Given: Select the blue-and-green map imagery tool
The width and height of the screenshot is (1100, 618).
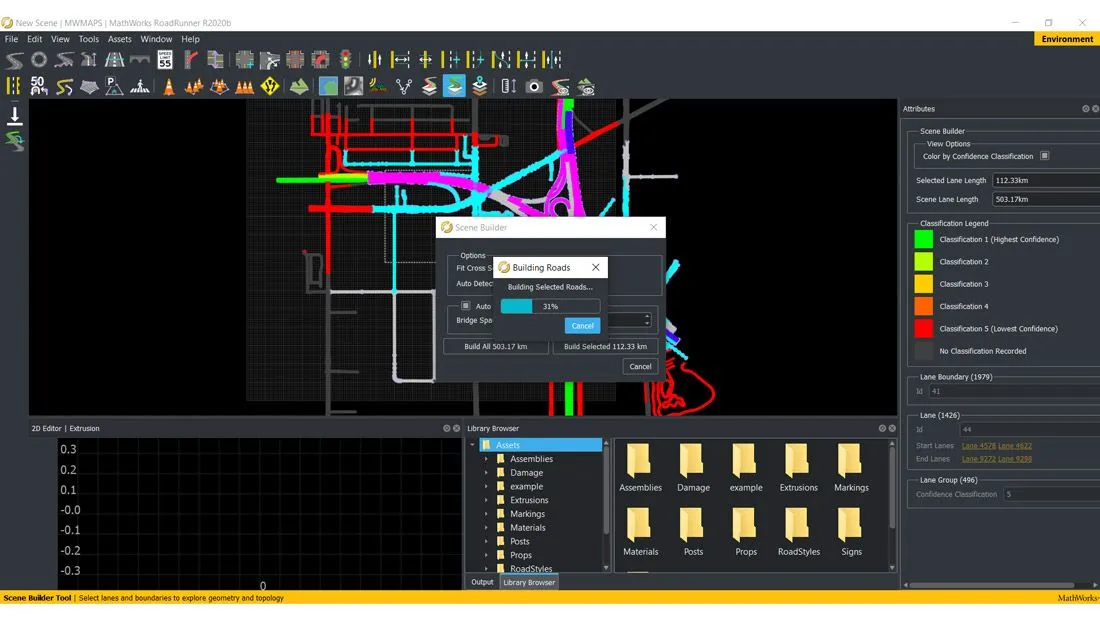Looking at the screenshot, I should (x=328, y=86).
